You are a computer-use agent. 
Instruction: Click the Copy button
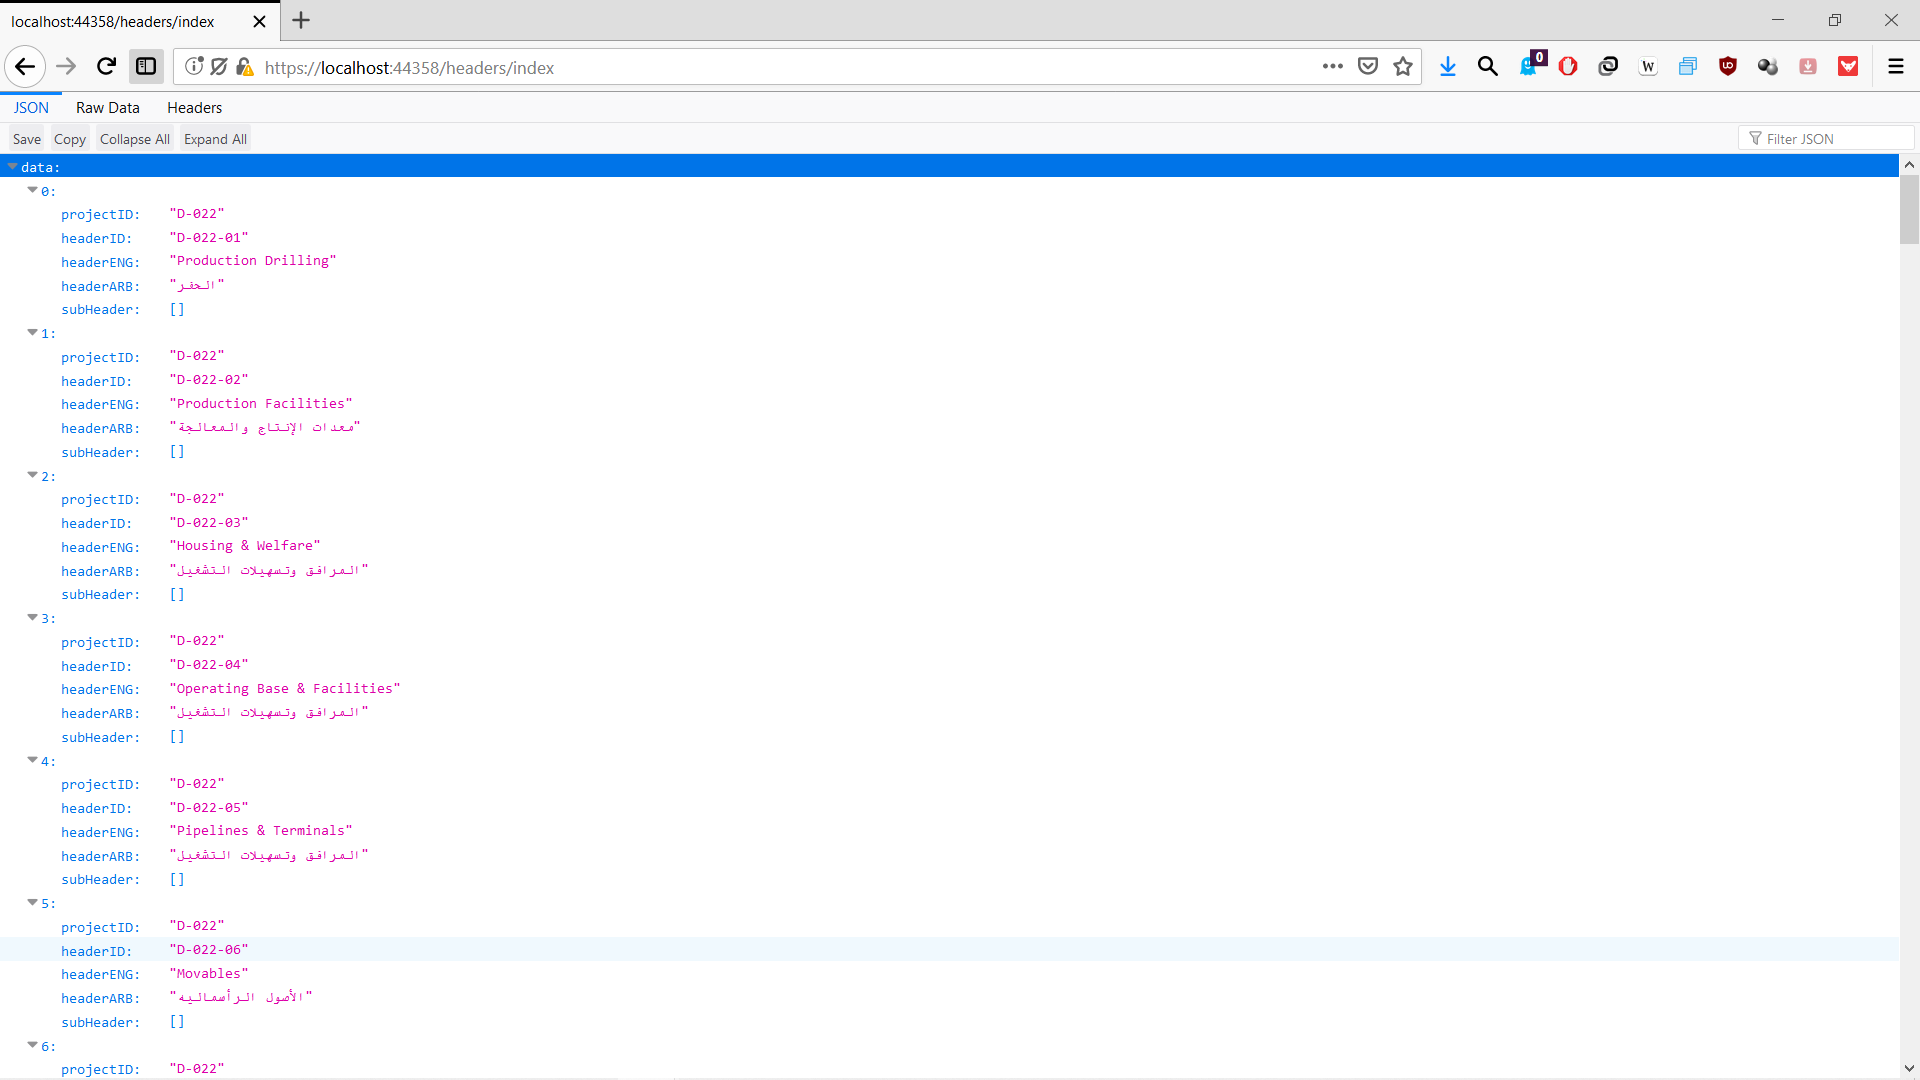tap(69, 139)
